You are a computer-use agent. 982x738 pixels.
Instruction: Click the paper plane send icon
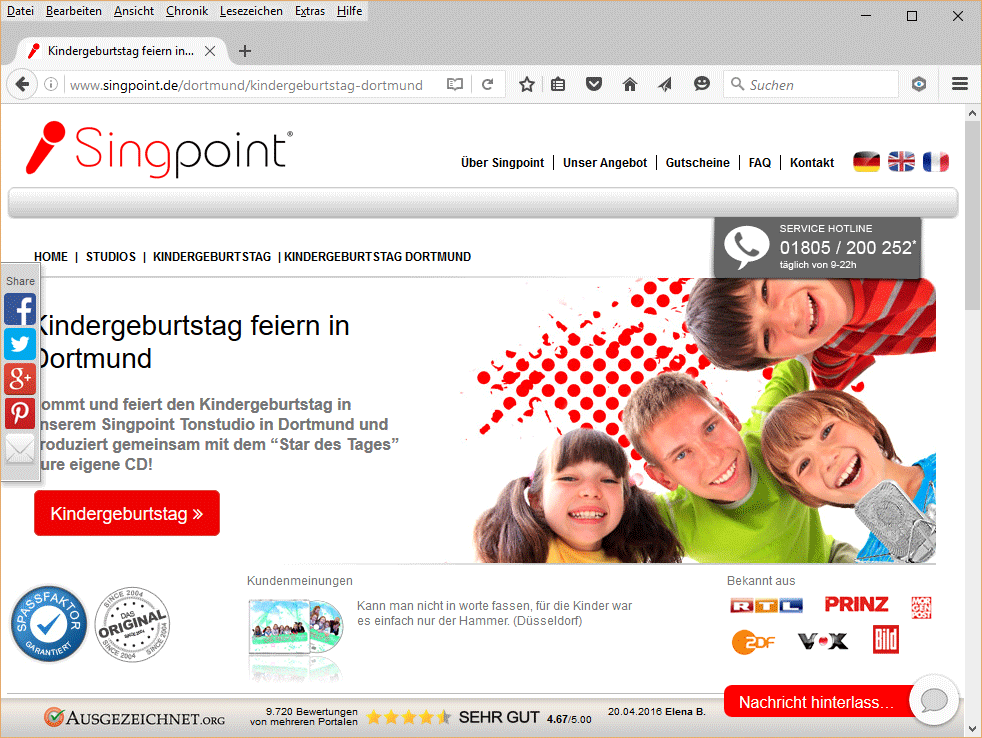pyautogui.click(x=665, y=84)
